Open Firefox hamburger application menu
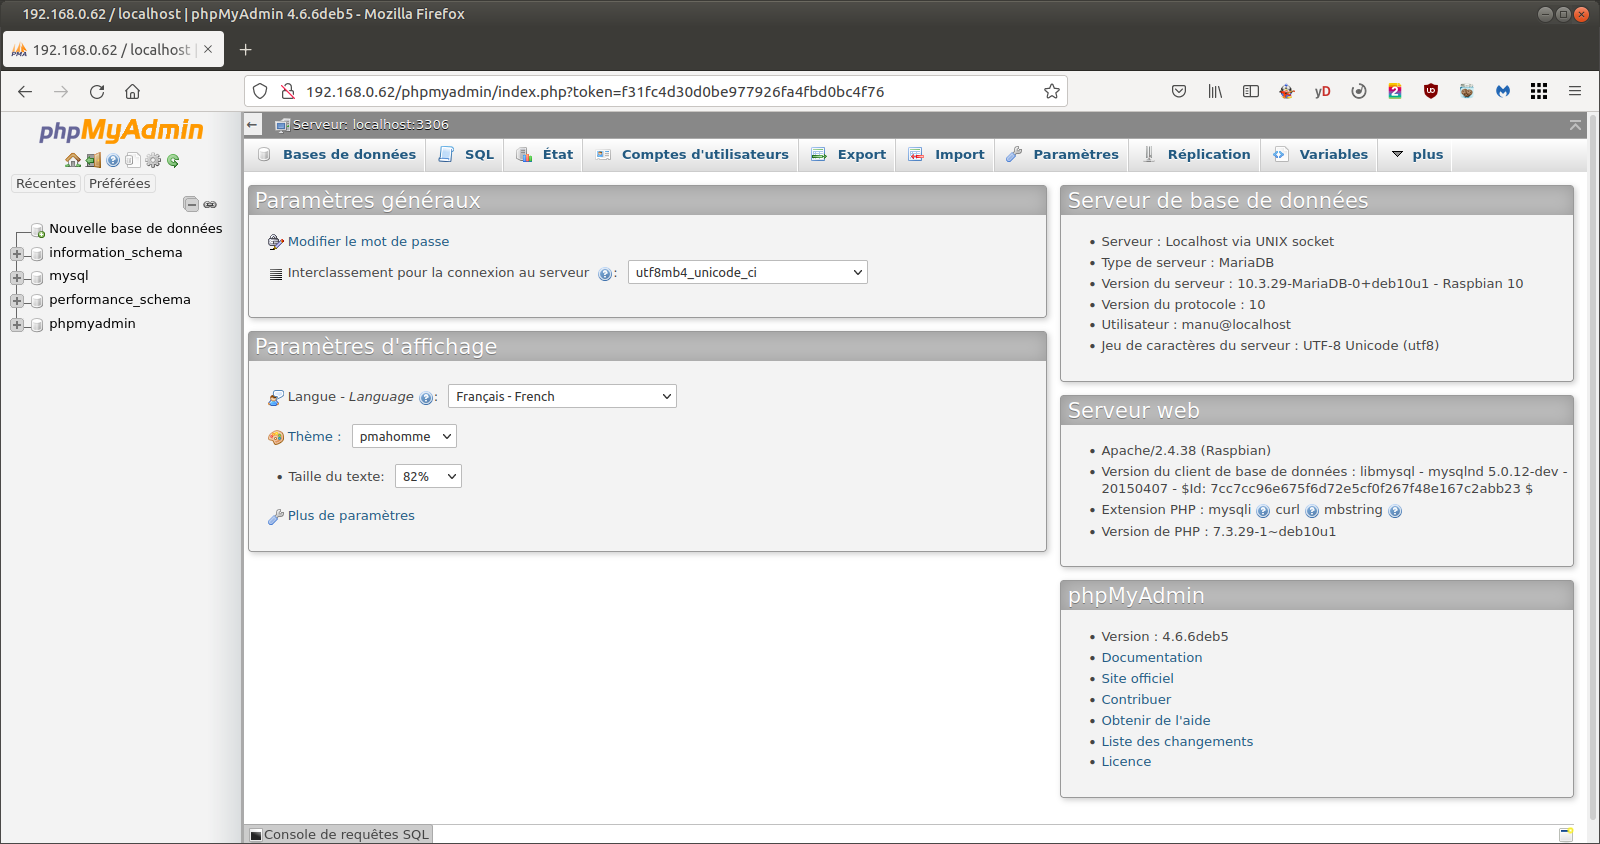 1575,91
